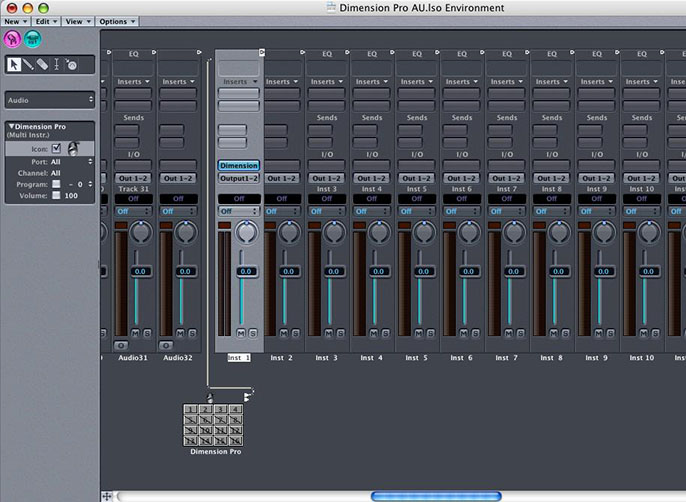
Task: Click the Inst 9 channel strip name
Action: coord(596,358)
